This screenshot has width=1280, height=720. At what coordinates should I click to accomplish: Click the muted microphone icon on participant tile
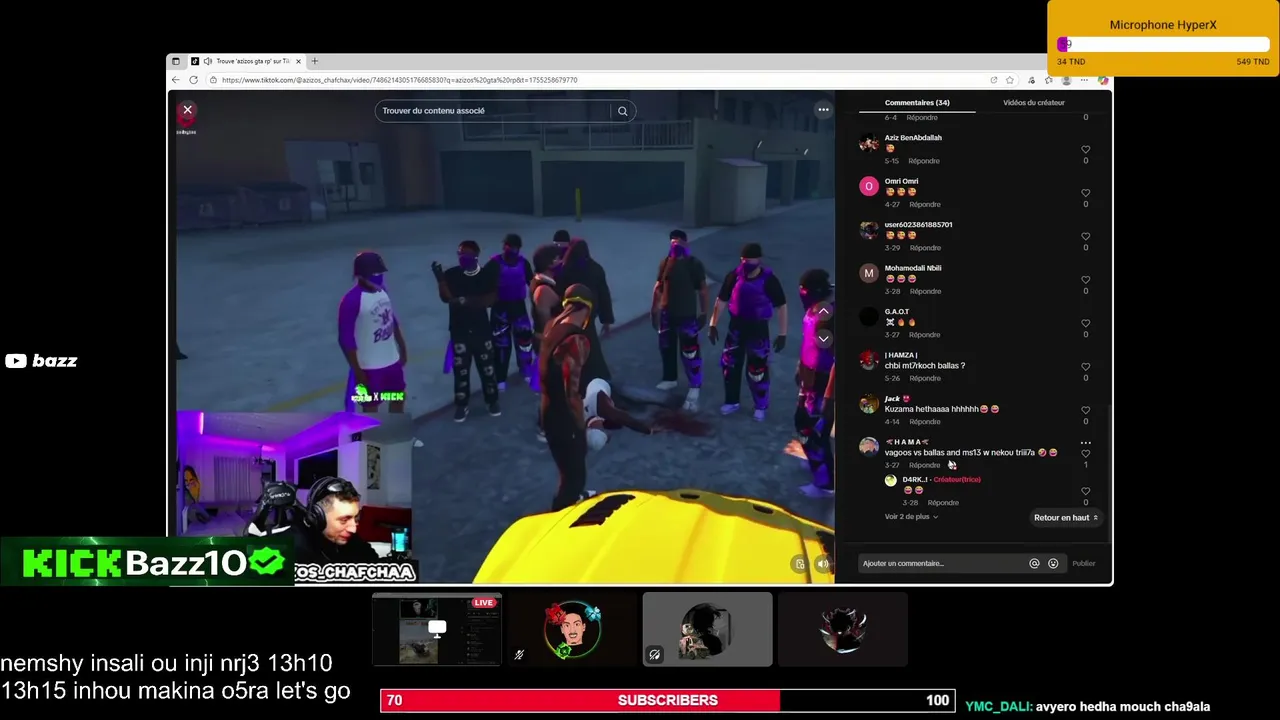click(x=519, y=655)
